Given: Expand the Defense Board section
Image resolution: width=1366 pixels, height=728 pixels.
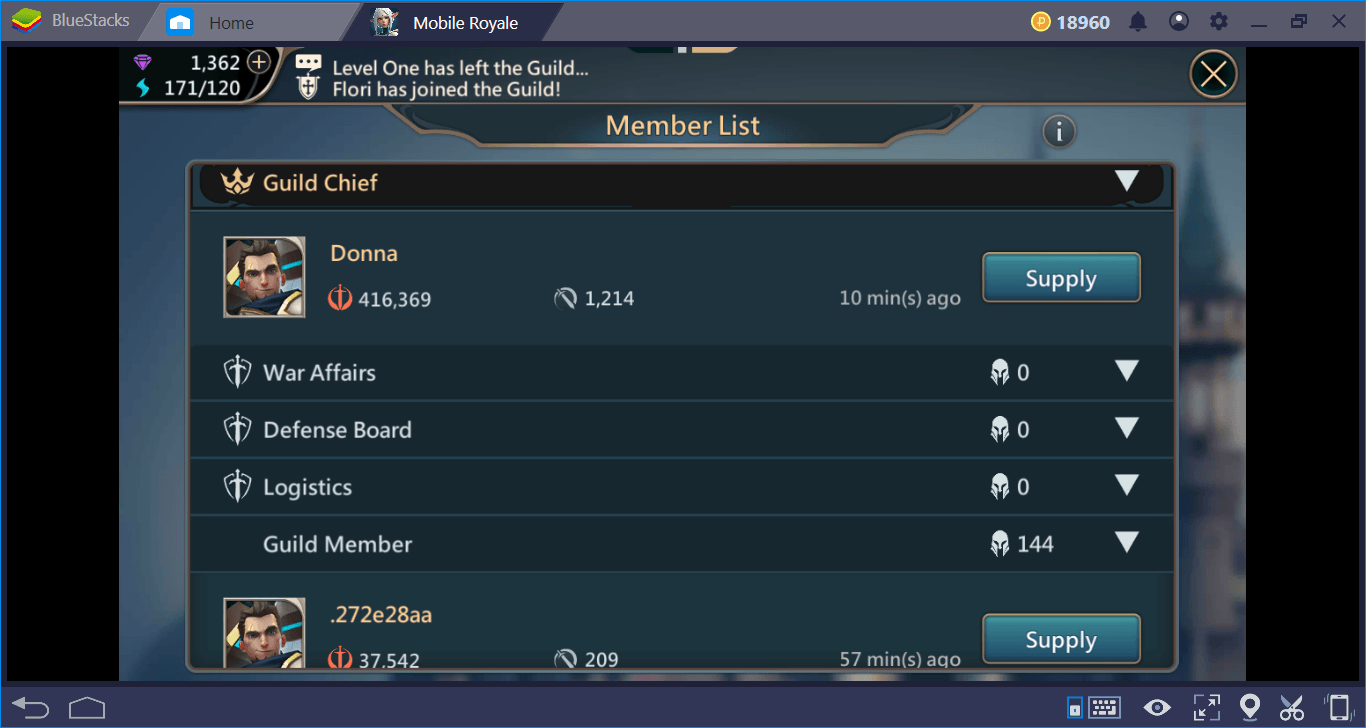Looking at the screenshot, I should pos(1127,428).
